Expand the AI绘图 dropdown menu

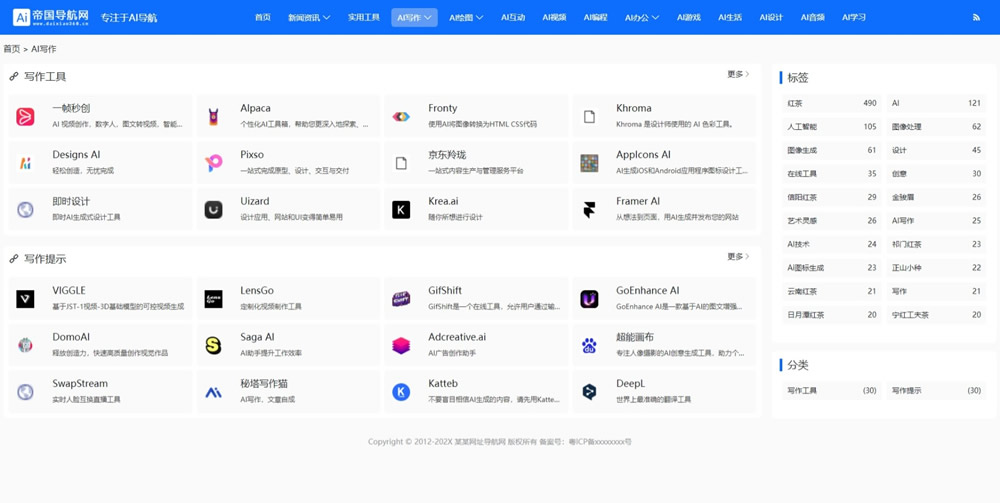pyautogui.click(x=465, y=18)
